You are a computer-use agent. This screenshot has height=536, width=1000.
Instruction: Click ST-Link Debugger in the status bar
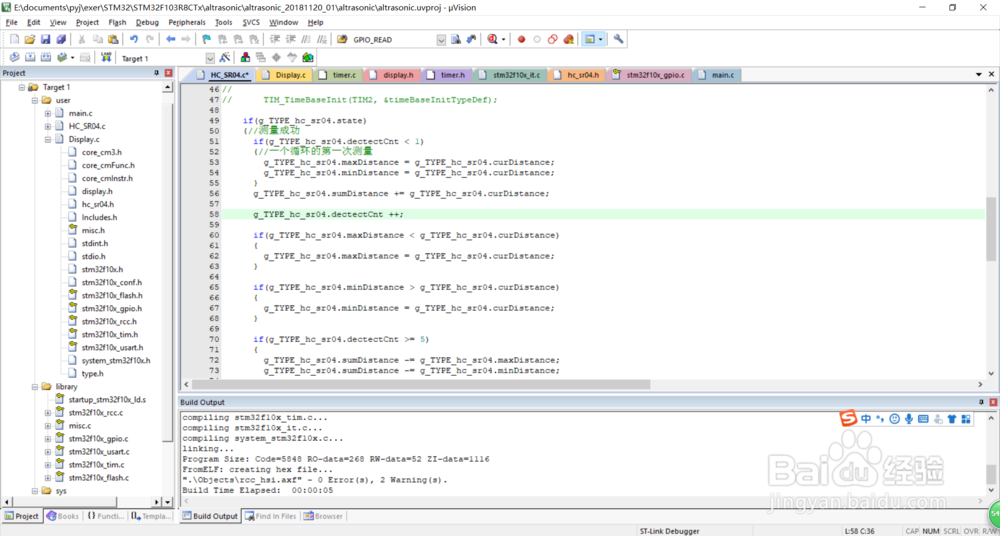[670, 531]
